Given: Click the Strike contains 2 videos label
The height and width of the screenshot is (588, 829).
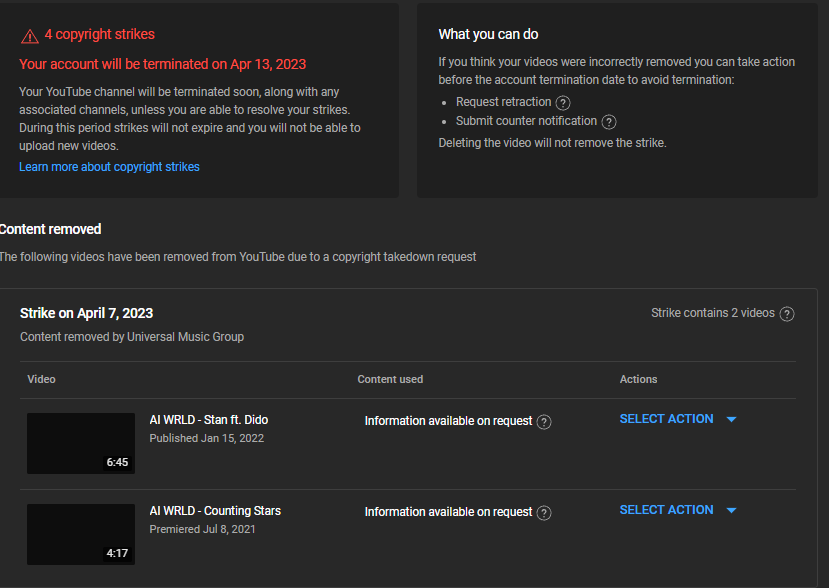Looking at the screenshot, I should pos(713,313).
